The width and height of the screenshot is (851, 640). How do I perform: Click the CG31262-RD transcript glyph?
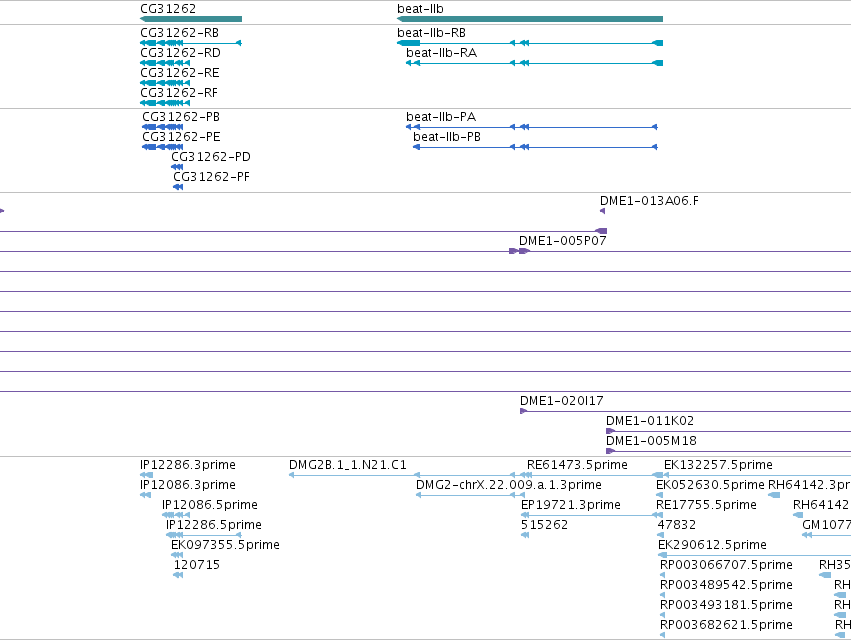click(165, 63)
